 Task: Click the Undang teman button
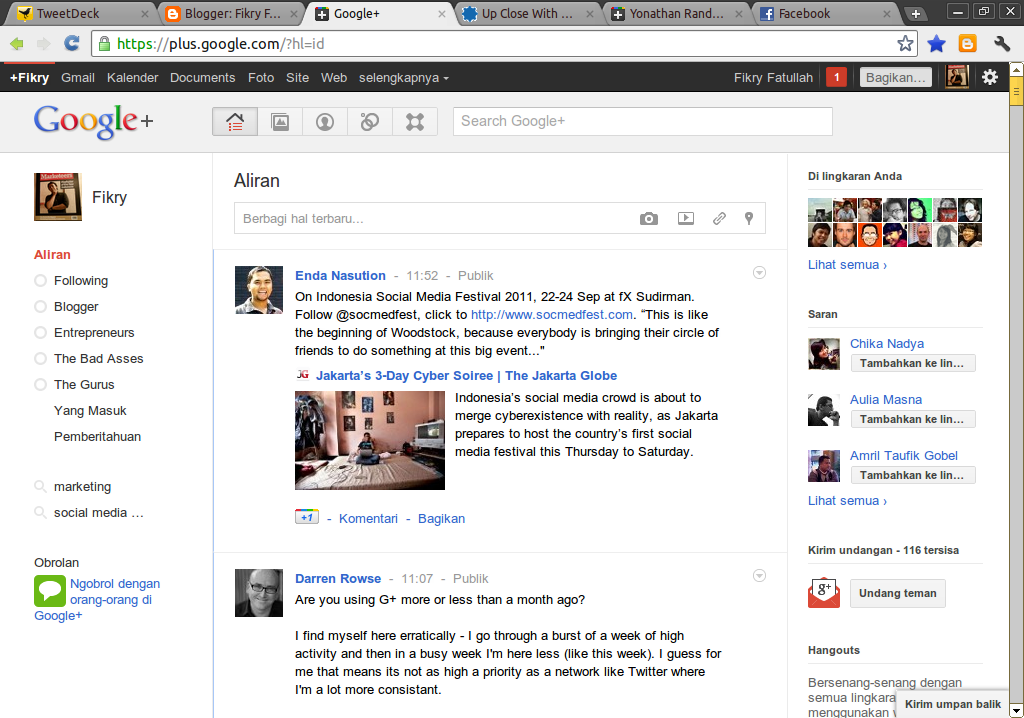pos(897,593)
